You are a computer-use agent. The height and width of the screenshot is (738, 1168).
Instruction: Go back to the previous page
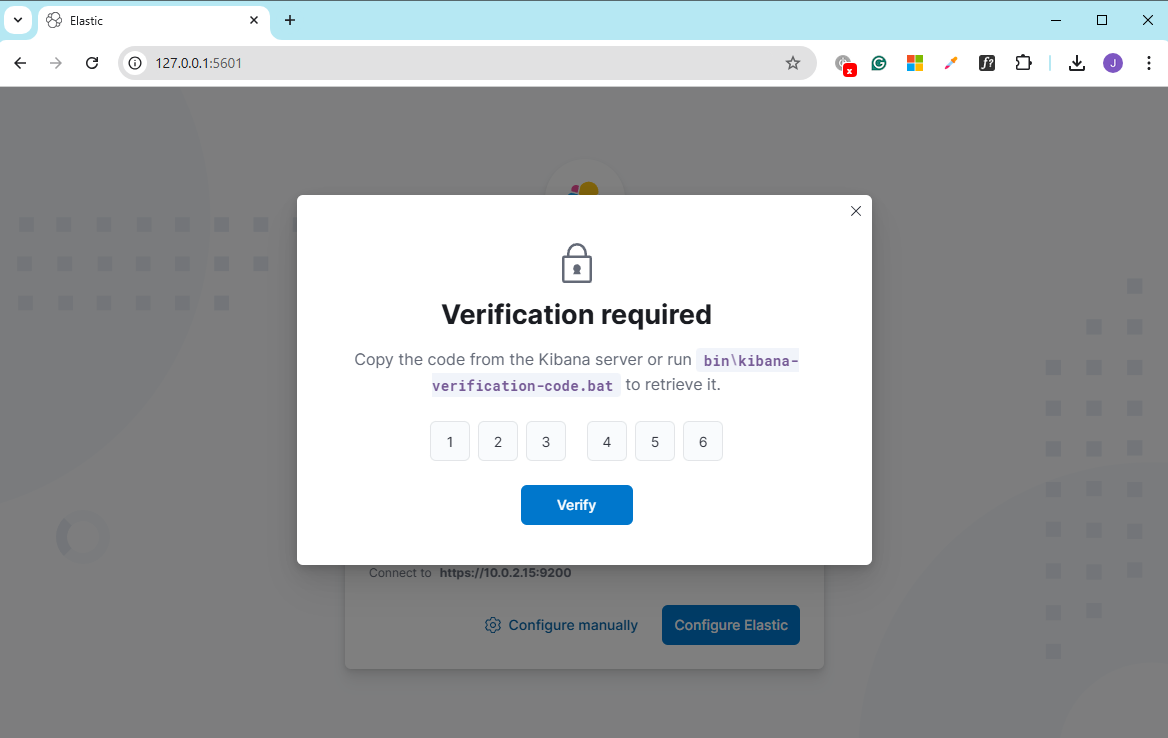20,63
